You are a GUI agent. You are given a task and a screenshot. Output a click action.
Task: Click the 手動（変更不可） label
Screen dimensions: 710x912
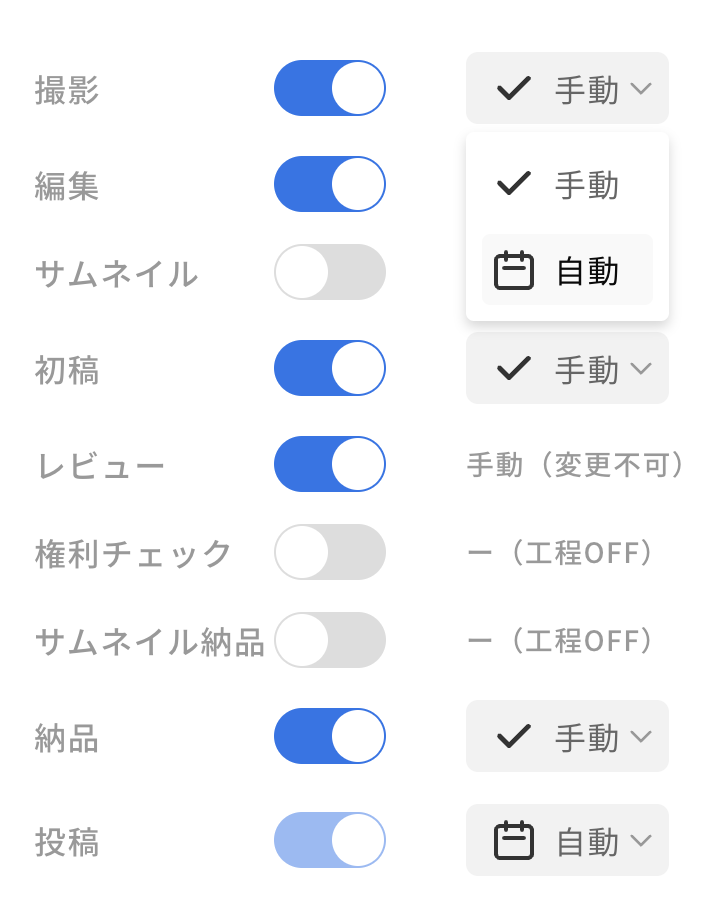coord(576,465)
